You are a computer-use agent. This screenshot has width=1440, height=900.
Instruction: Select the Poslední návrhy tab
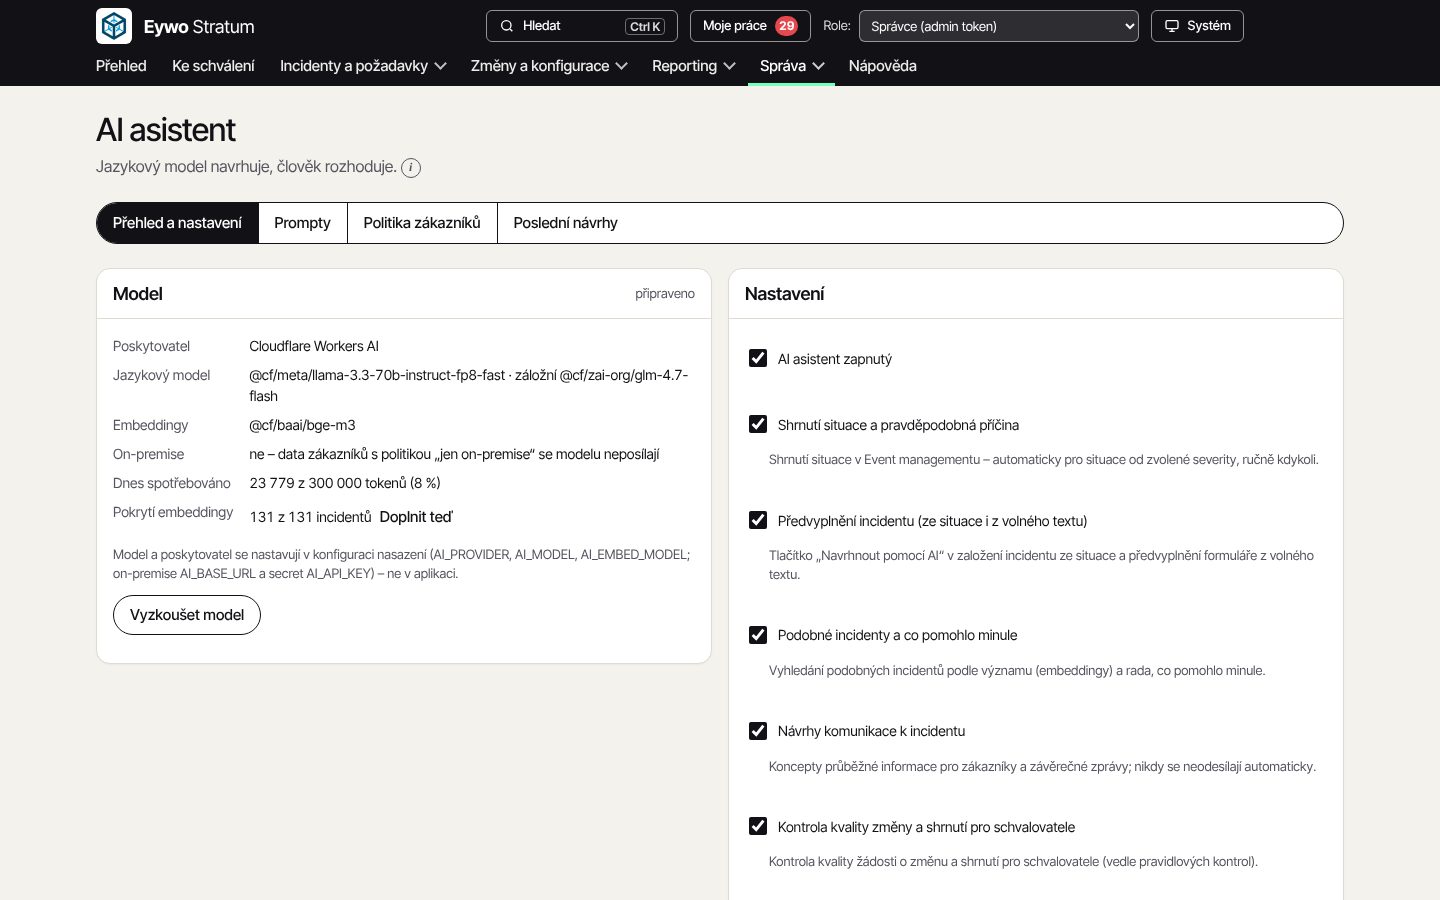565,223
